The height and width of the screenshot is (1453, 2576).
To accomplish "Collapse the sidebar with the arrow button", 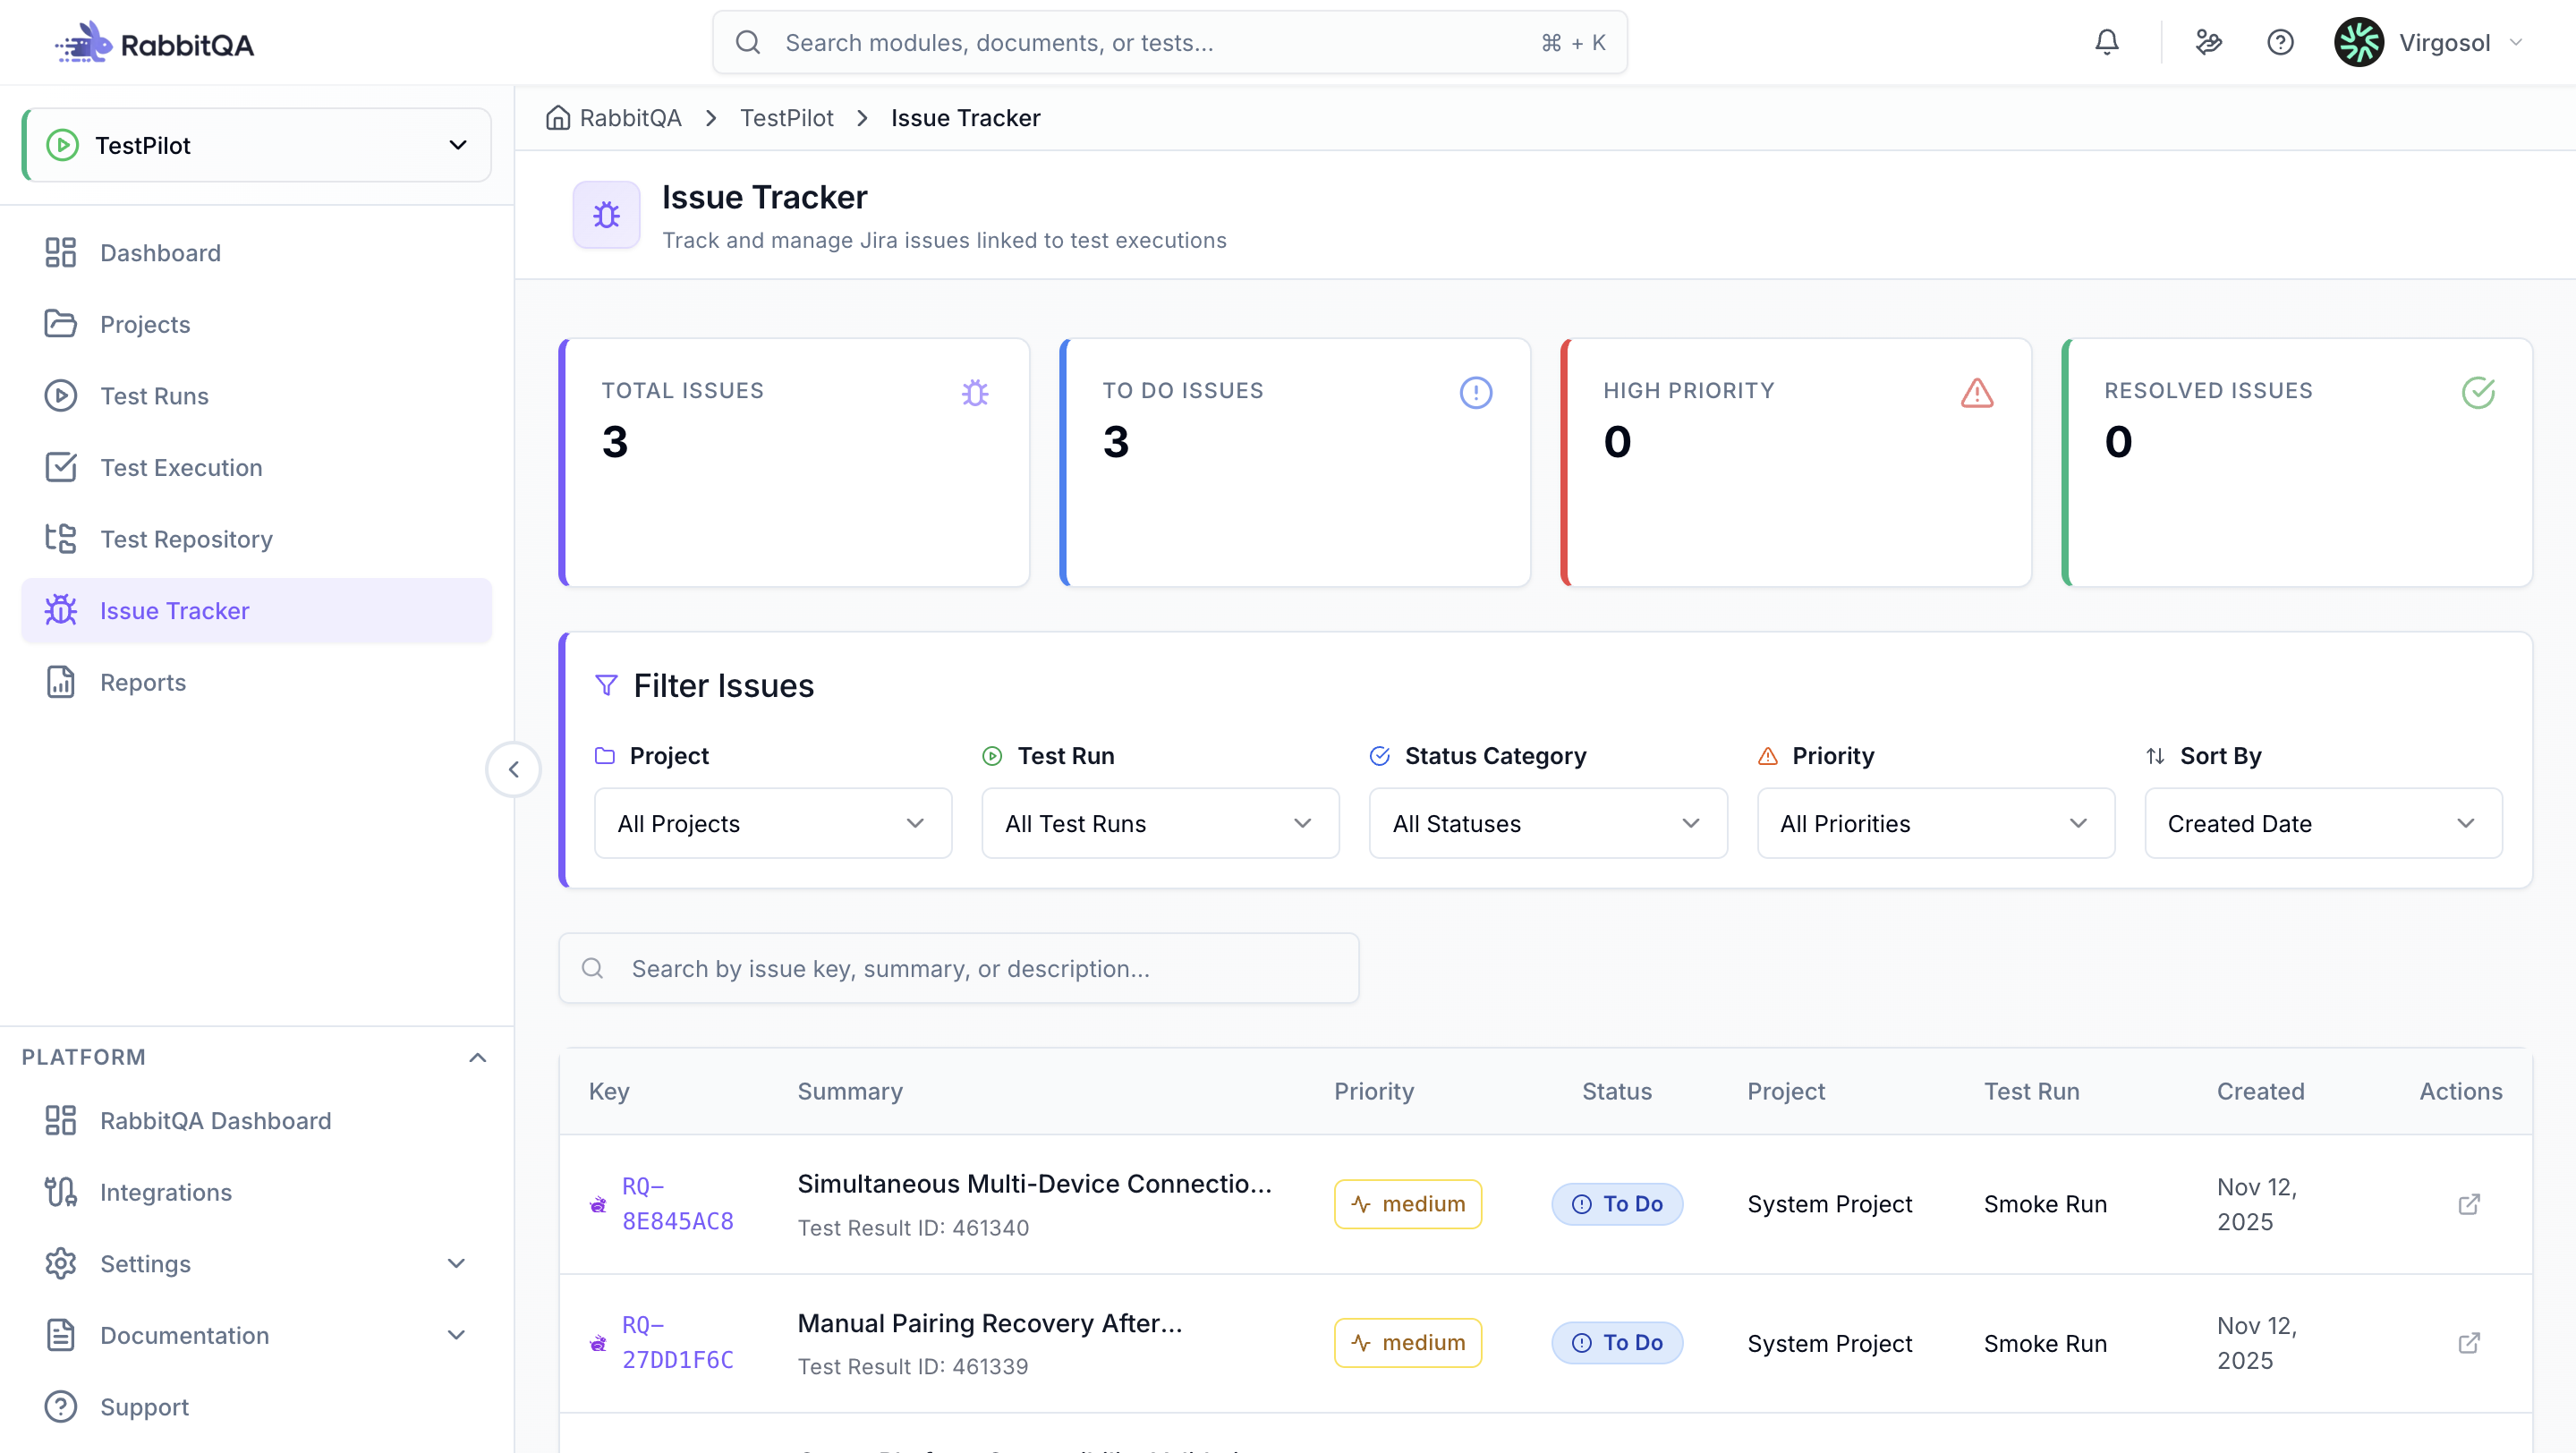I will tap(514, 769).
